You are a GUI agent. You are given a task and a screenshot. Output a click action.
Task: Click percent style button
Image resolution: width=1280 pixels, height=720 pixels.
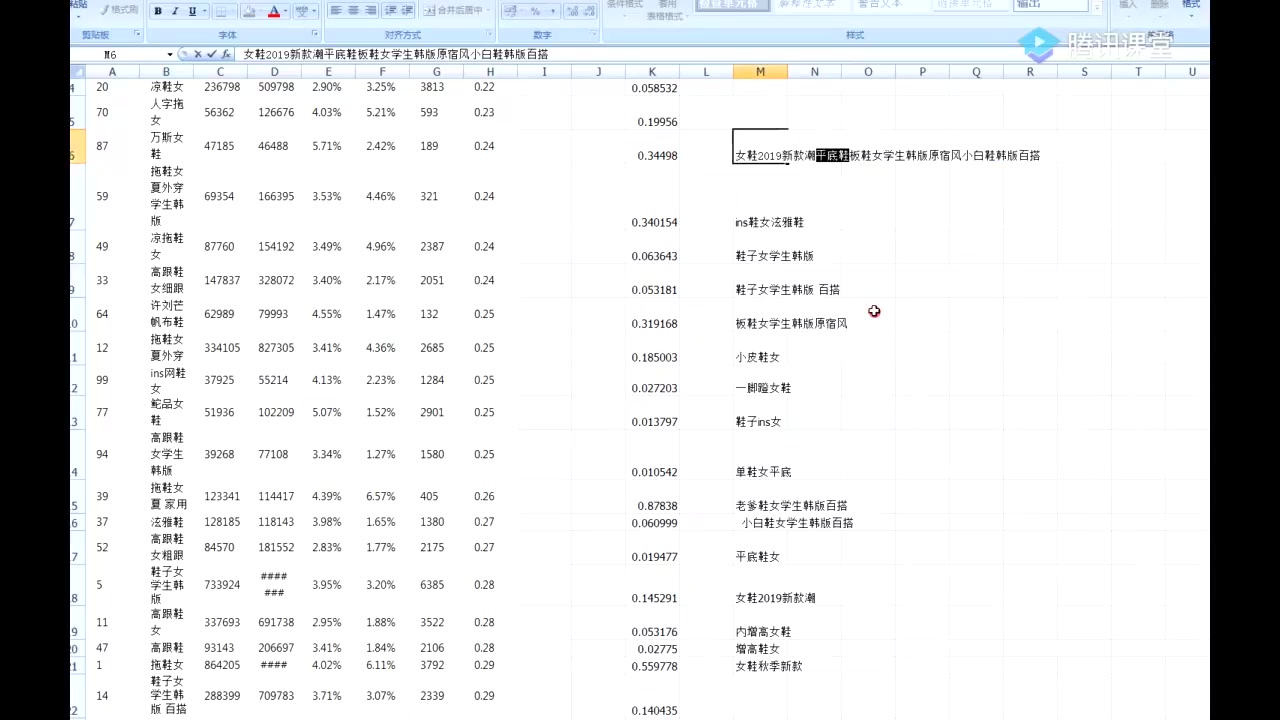[535, 11]
